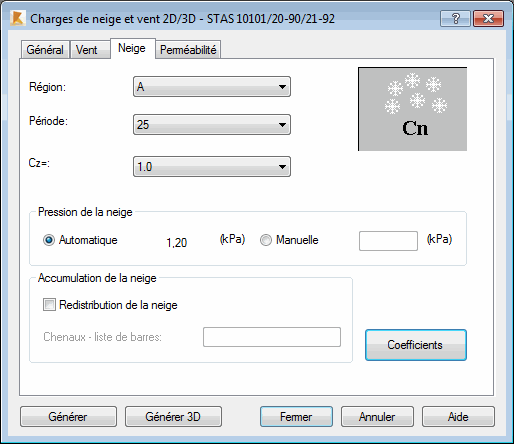Click the Fermer button
Image resolution: width=514 pixels, height=444 pixels.
pos(296,417)
